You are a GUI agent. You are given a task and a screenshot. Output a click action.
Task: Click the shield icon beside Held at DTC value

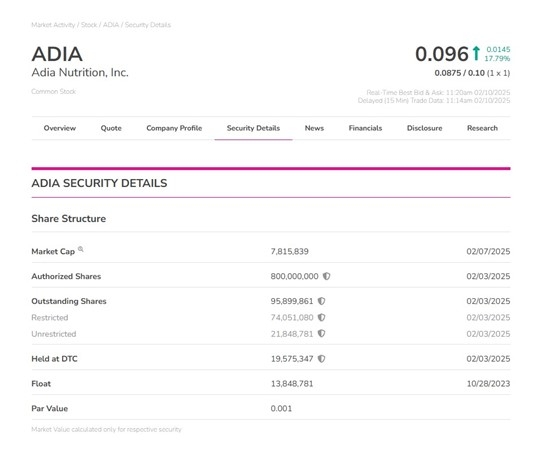321,358
